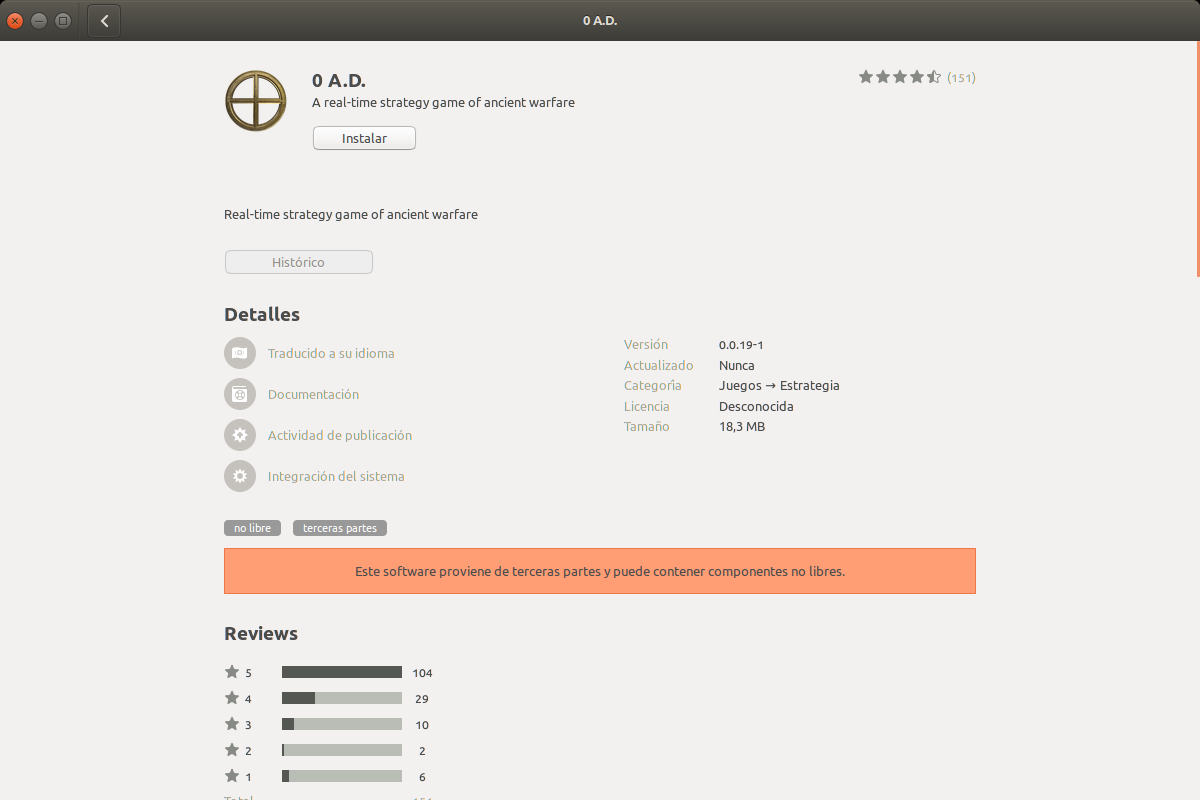Click the 4-star rating bar
Screen dimensions: 1200x800
(341, 698)
